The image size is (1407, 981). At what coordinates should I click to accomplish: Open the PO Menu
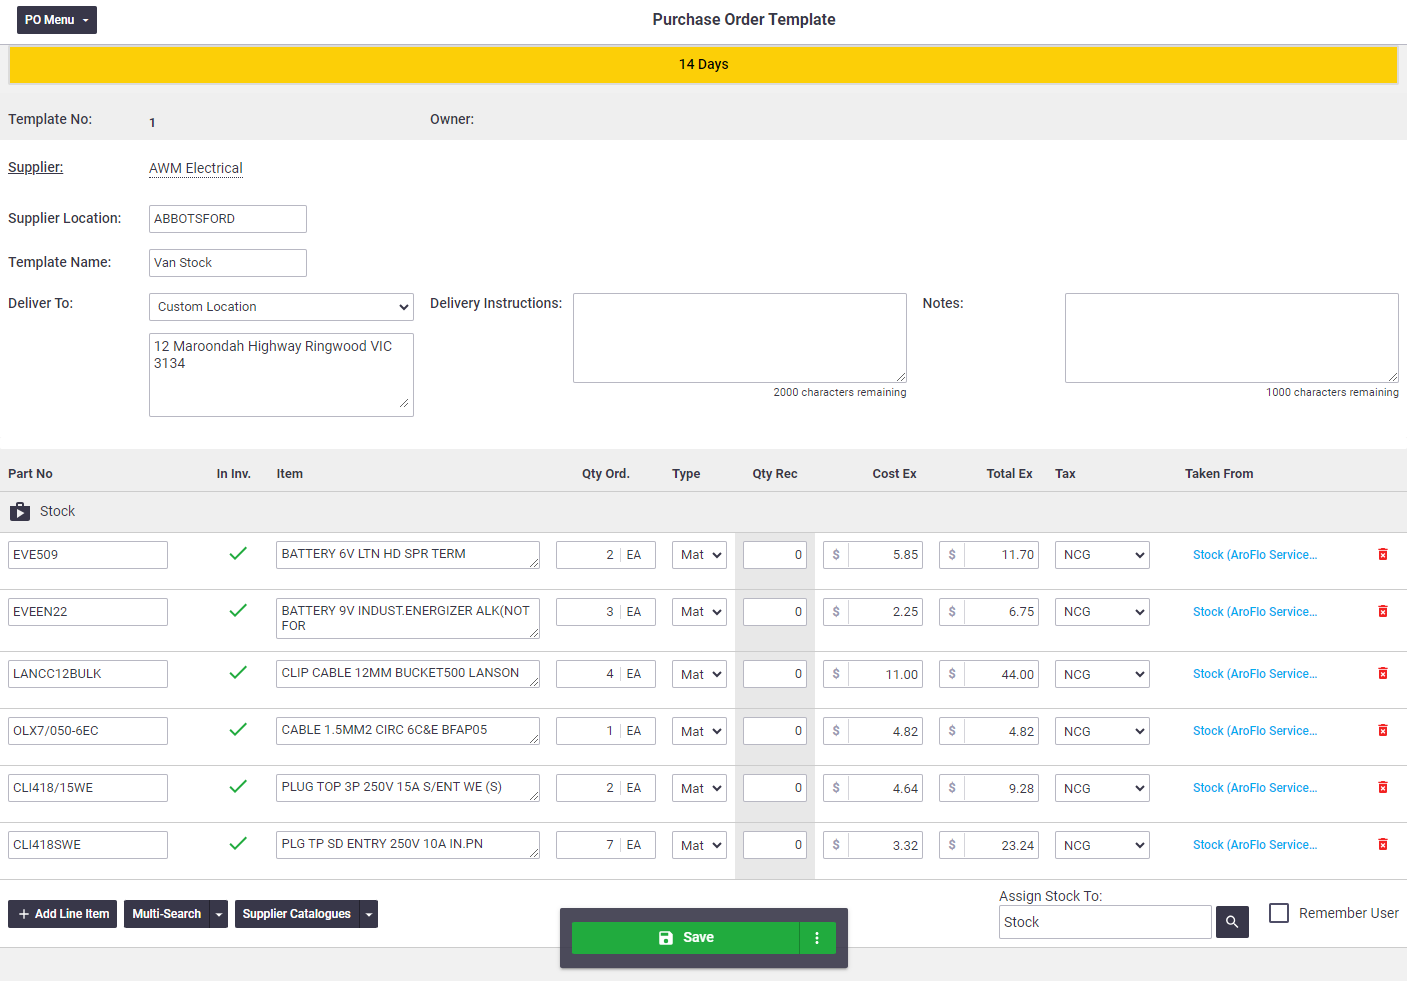pos(57,20)
